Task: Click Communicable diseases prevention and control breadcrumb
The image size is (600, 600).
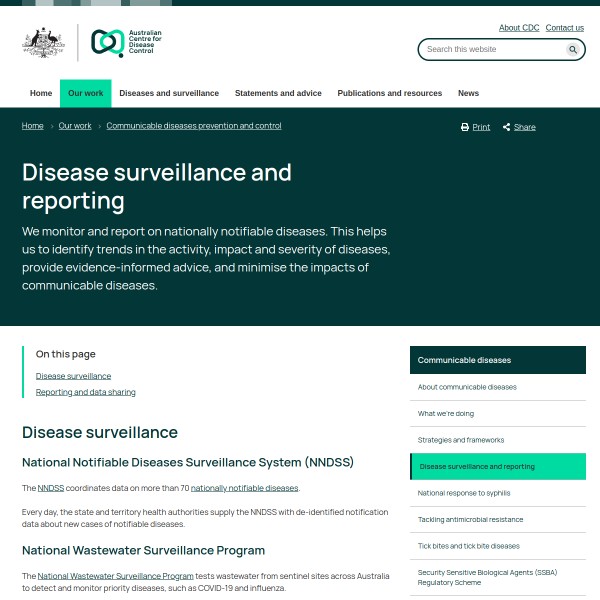Action: pos(194,126)
